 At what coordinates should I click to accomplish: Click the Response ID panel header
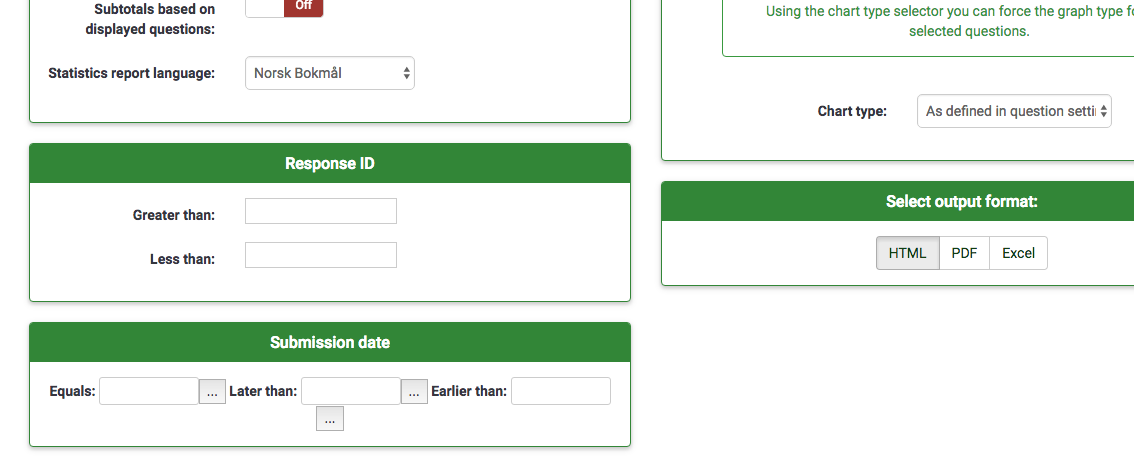(x=330, y=163)
